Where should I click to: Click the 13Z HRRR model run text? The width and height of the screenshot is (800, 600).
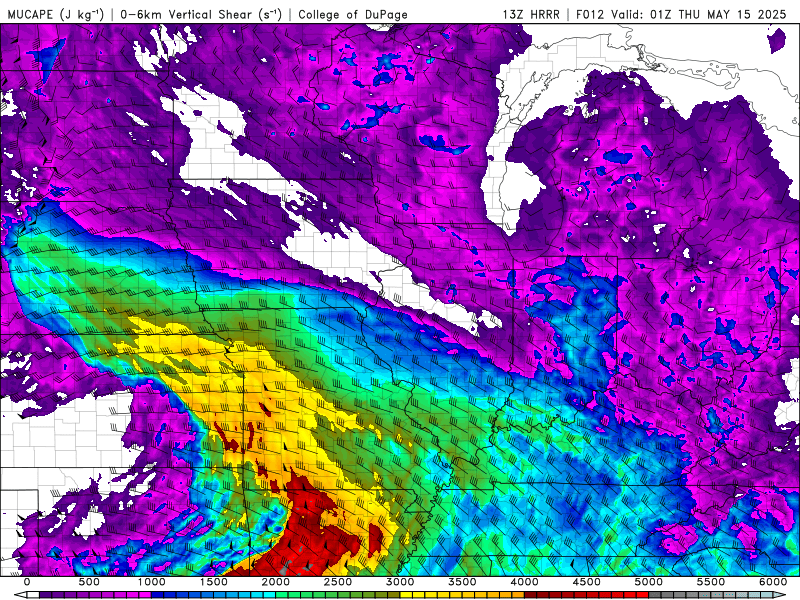click(531, 14)
